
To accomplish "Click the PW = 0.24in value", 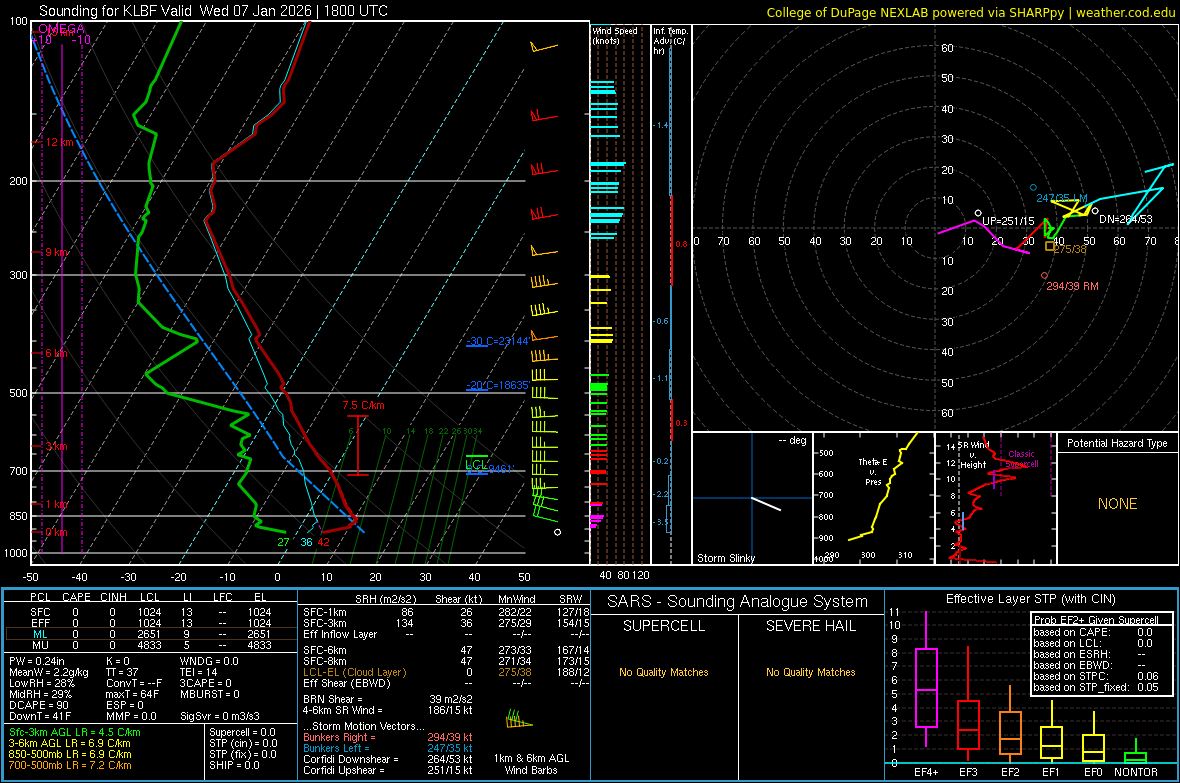I will 37,661.
